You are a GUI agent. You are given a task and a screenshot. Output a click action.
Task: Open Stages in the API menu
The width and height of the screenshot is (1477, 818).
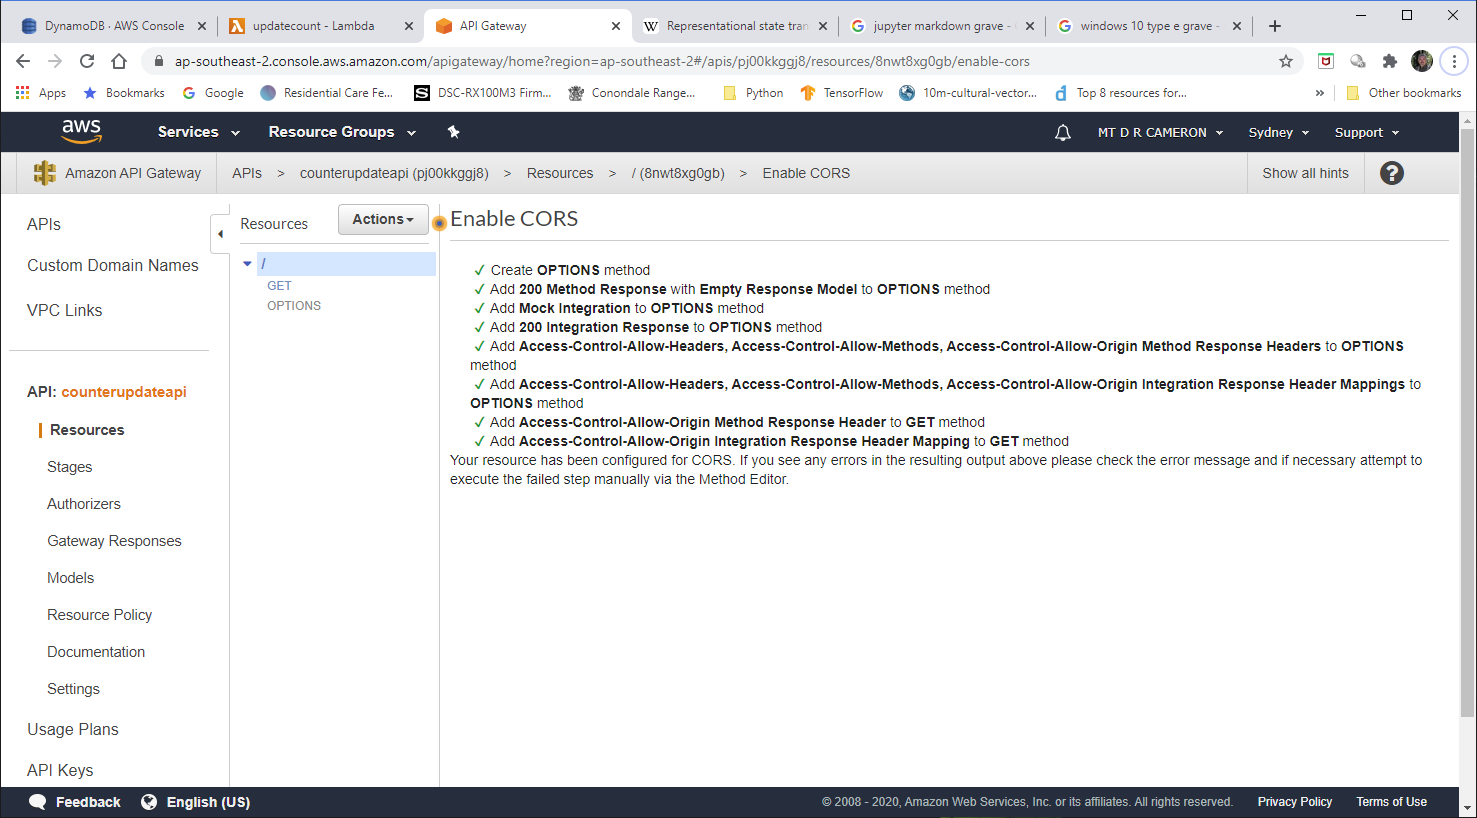click(69, 467)
